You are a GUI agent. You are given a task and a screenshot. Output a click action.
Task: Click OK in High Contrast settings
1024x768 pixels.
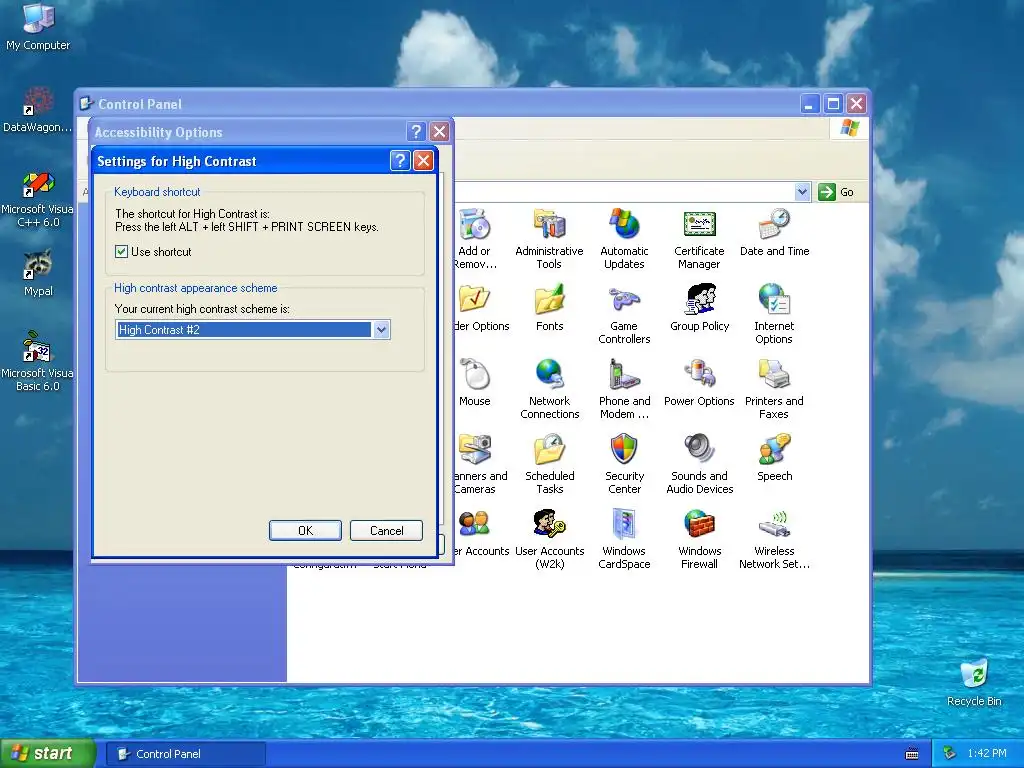tap(305, 530)
